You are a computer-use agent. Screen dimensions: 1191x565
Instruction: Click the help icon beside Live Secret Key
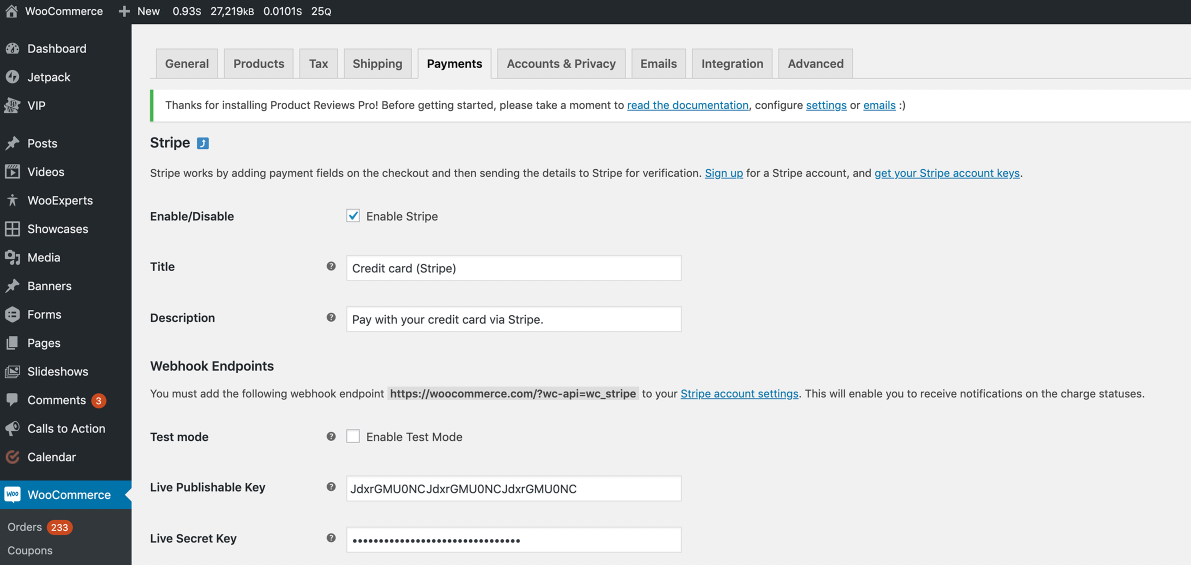click(331, 538)
